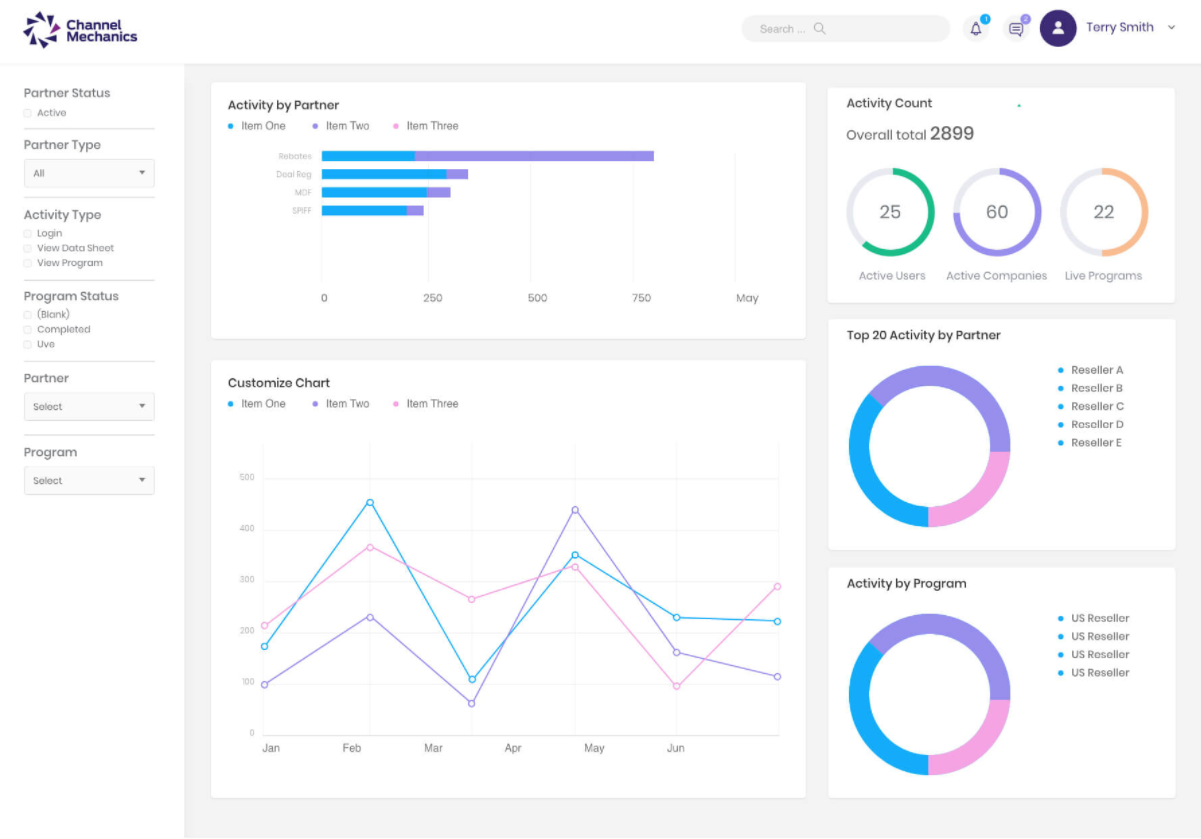
Task: Click the Live Programs ring showing 22
Action: pos(1104,212)
